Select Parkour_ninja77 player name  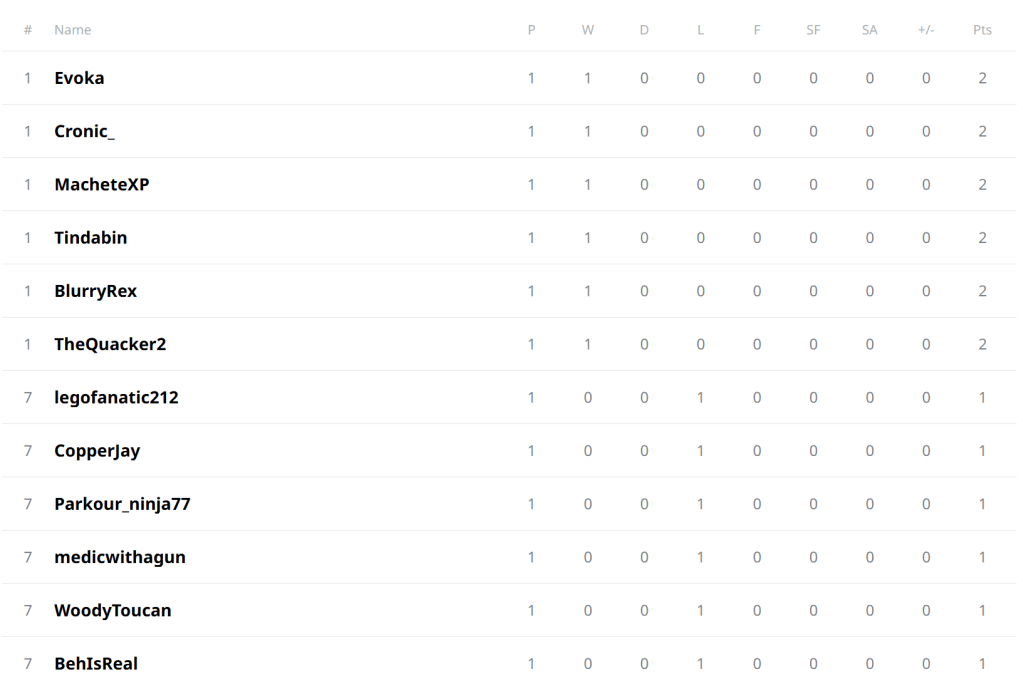[x=122, y=504]
